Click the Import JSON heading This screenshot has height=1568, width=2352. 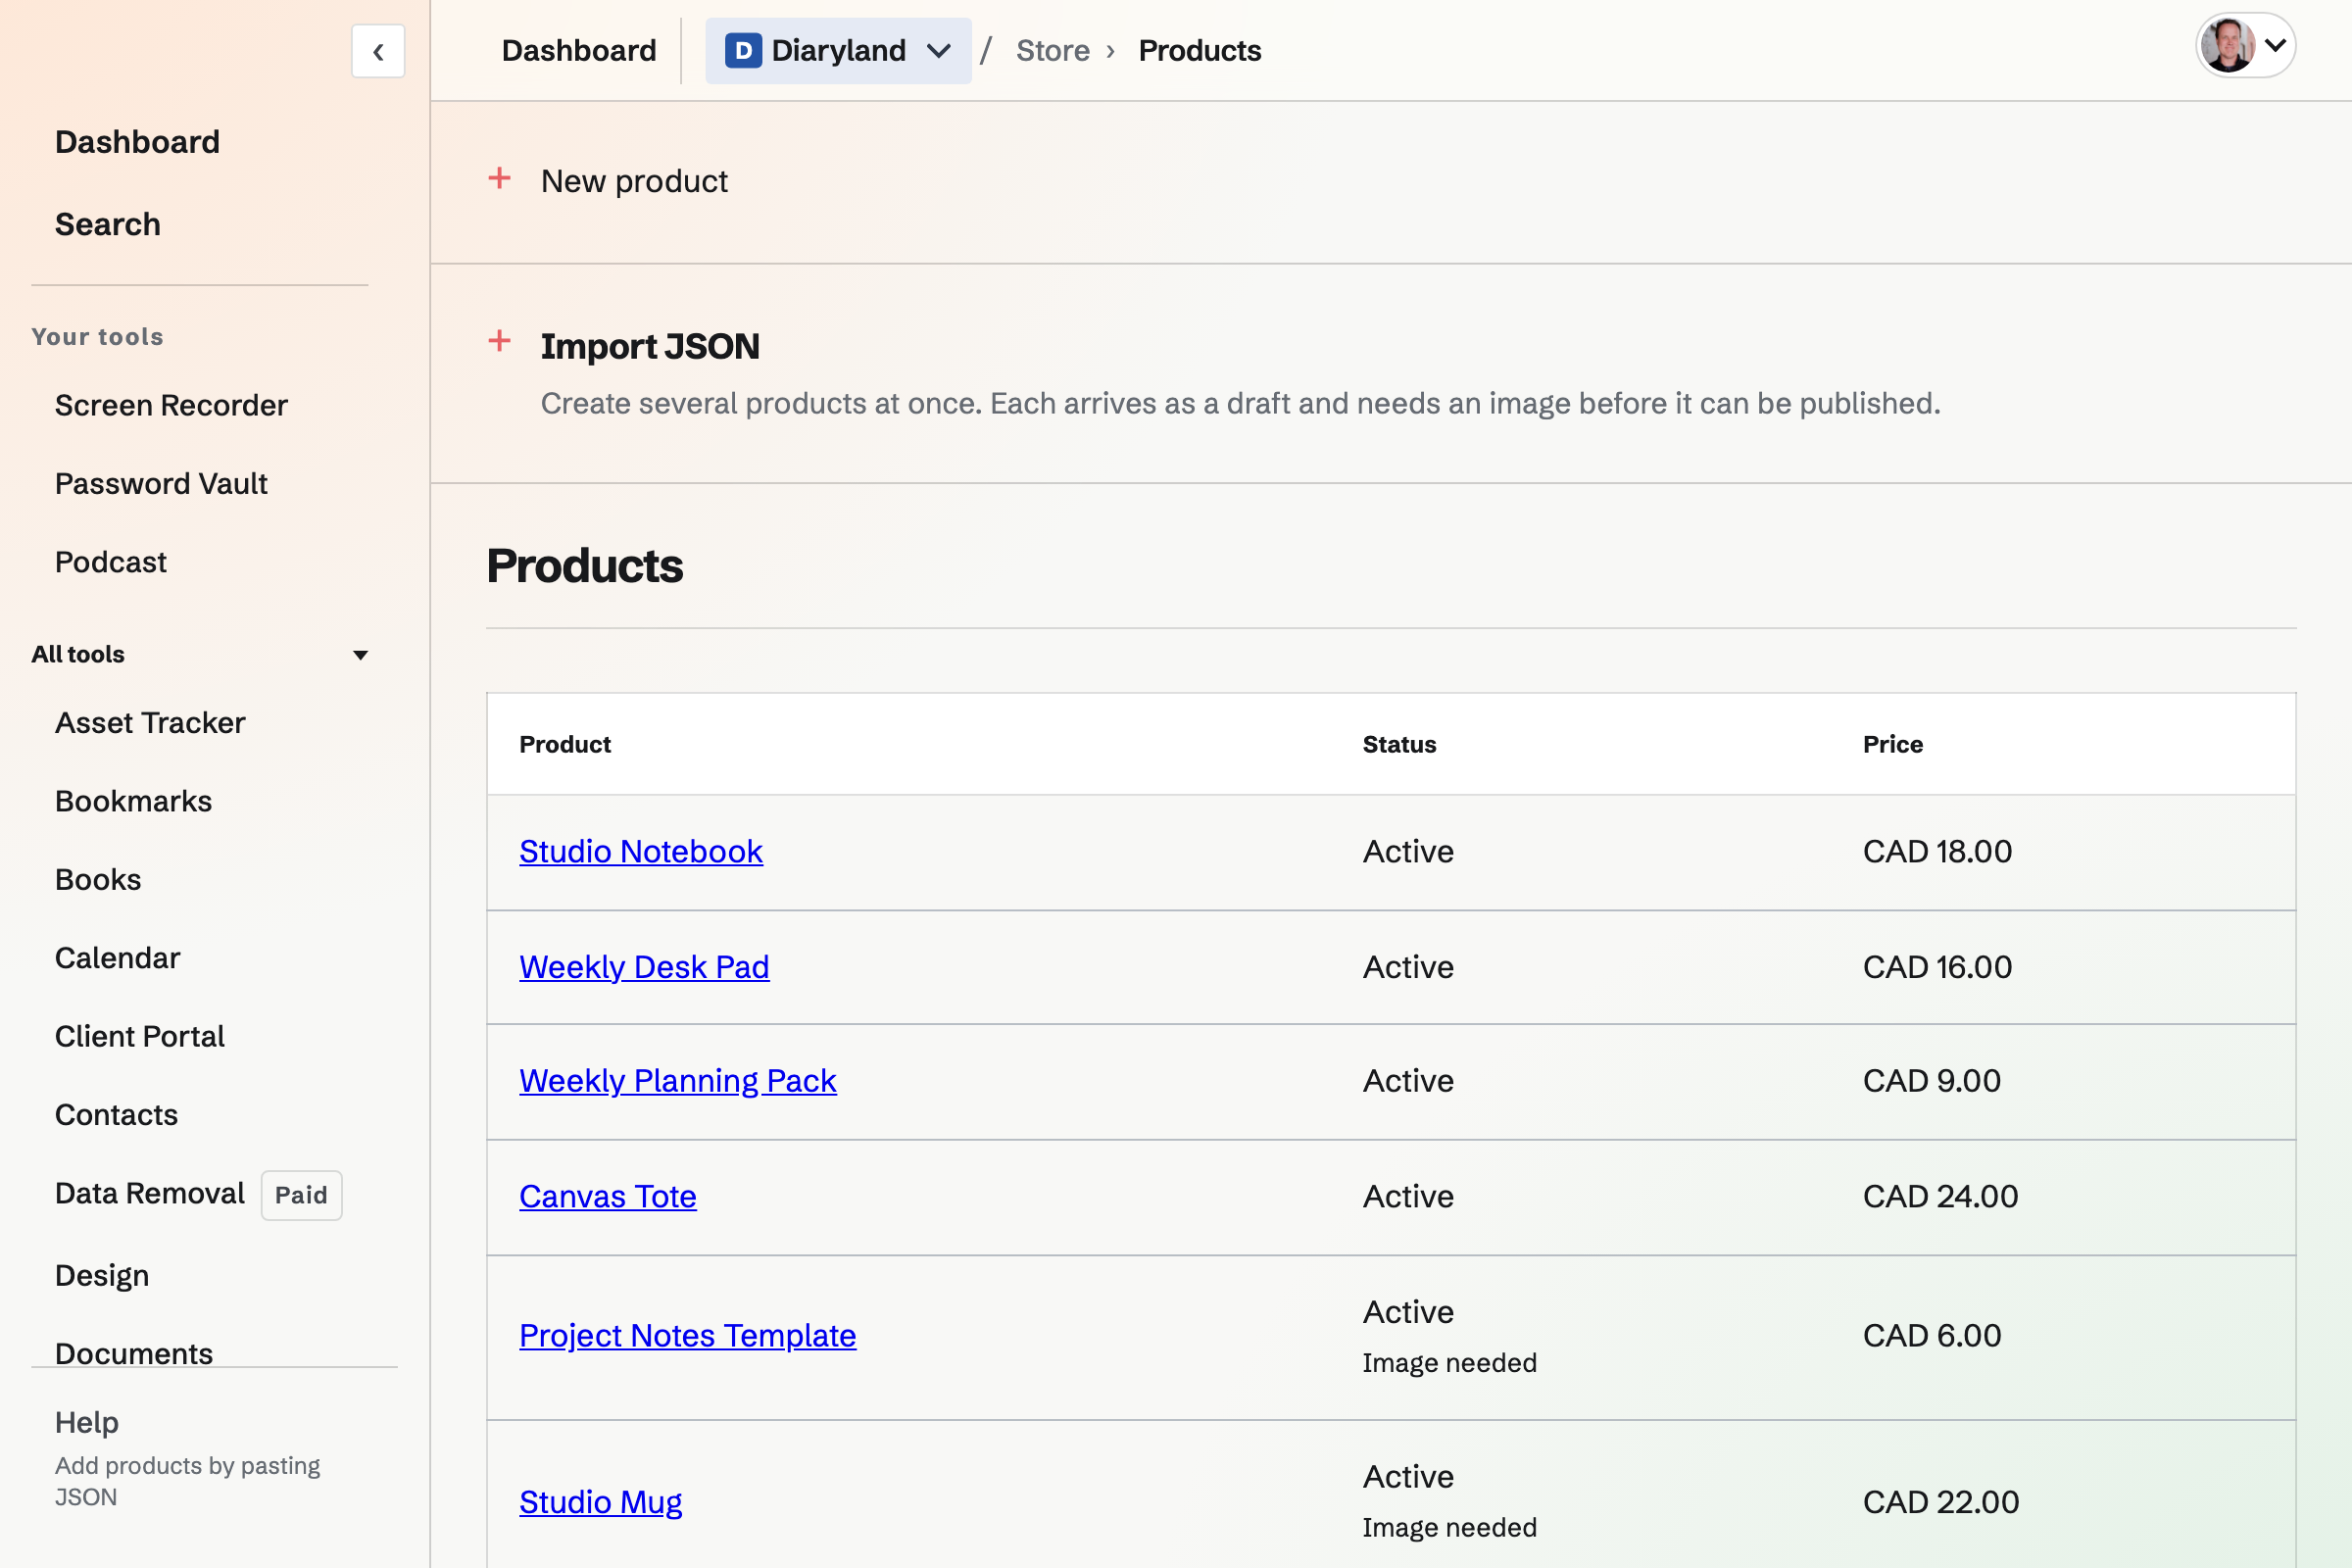(650, 346)
